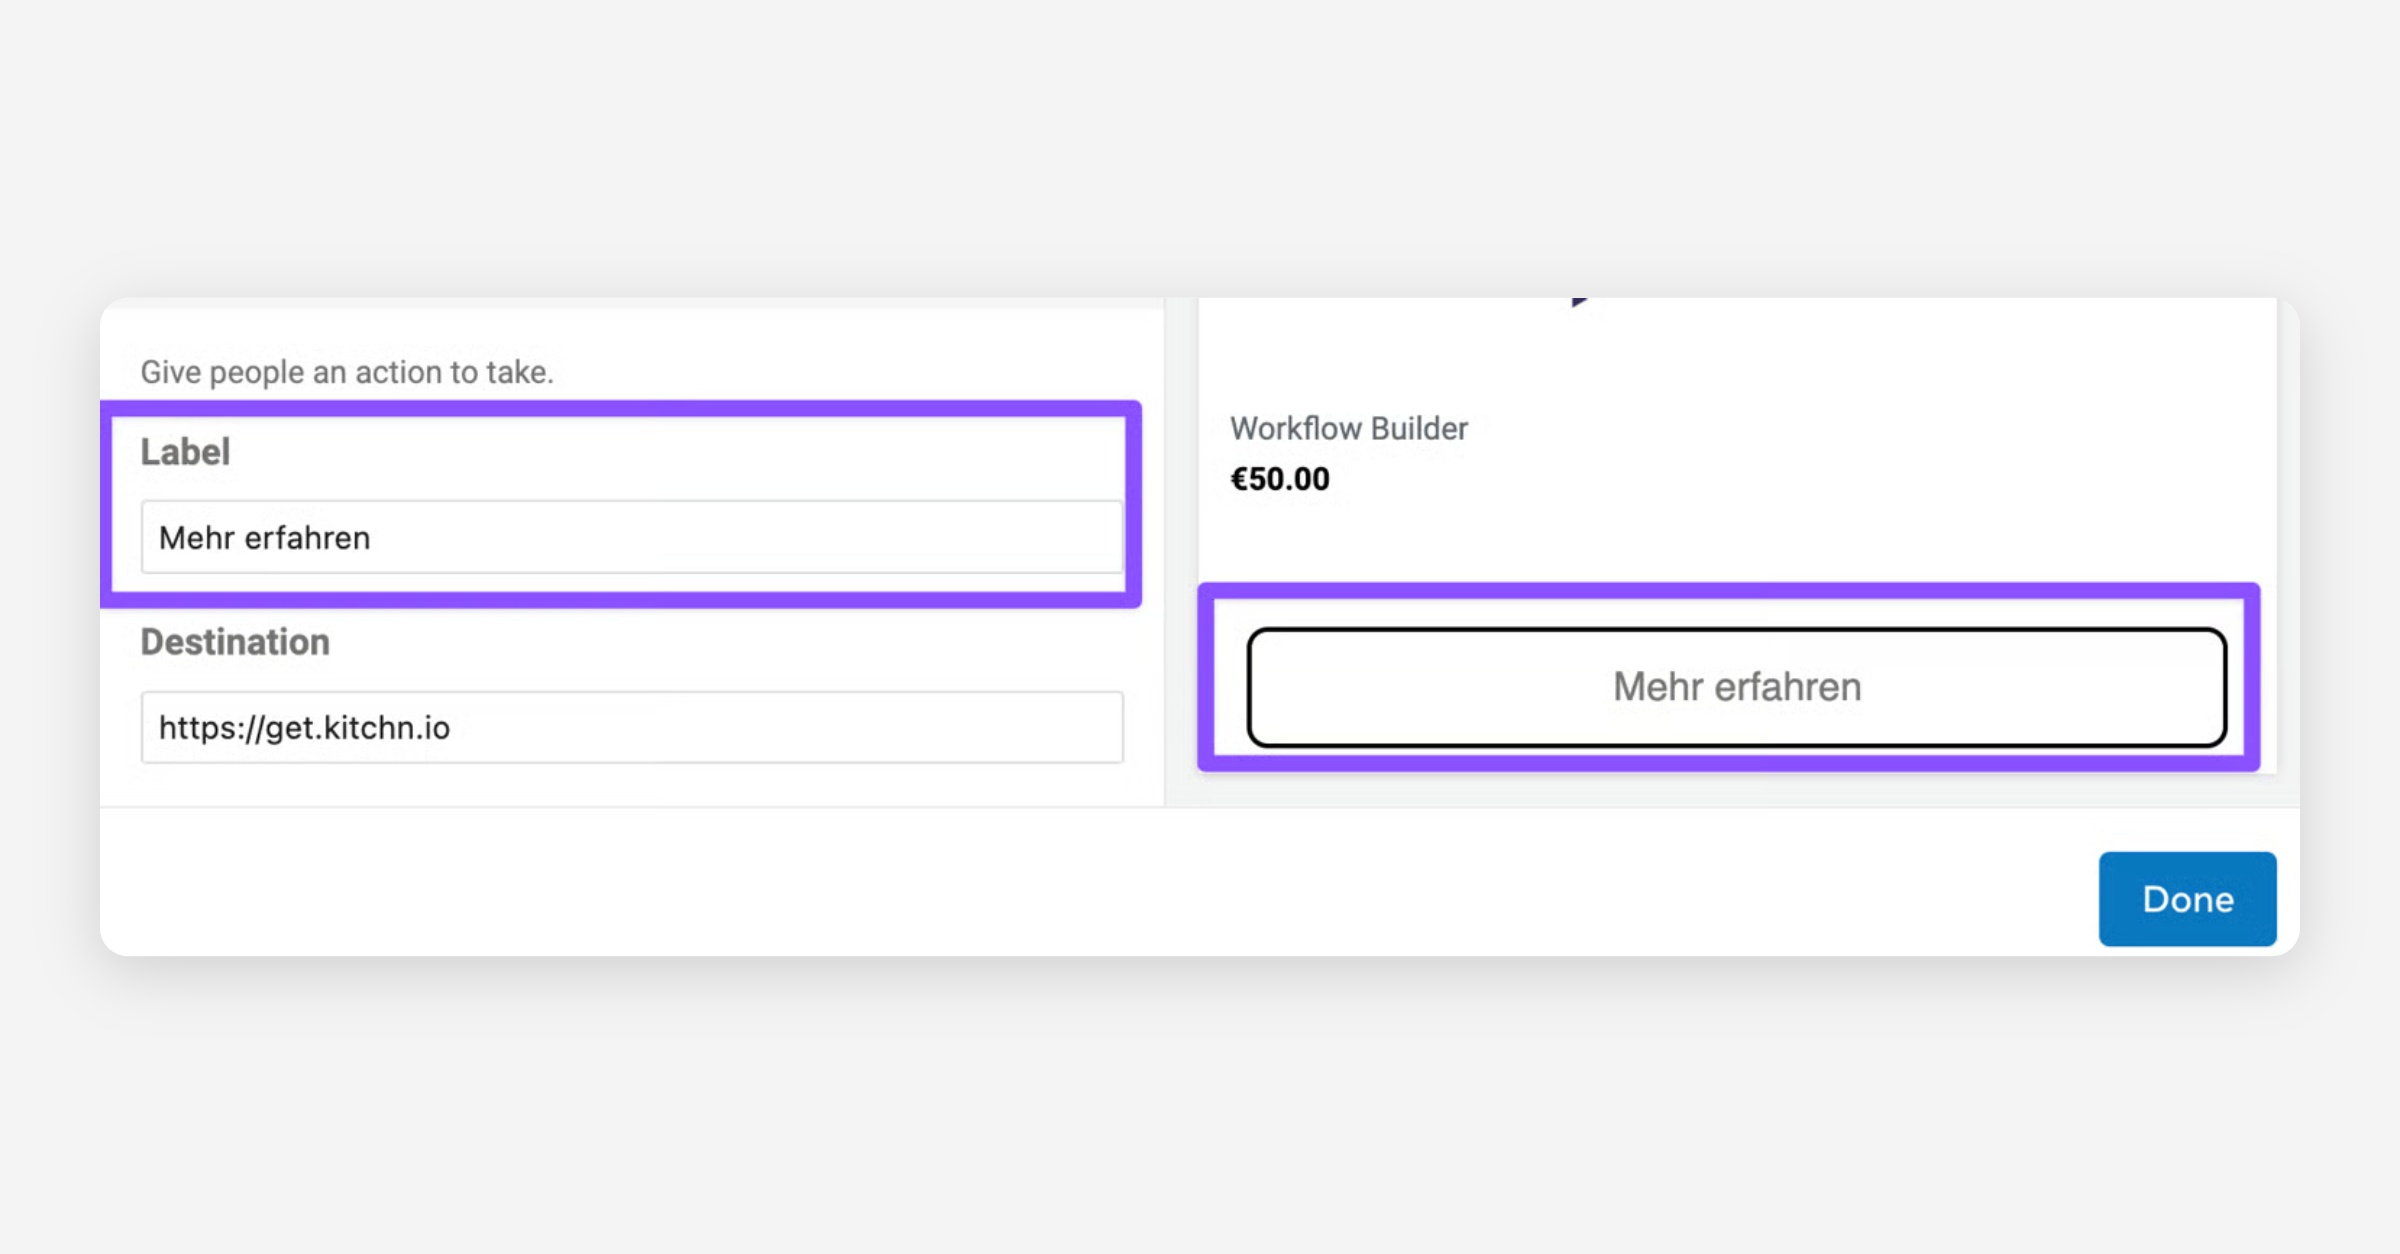The height and width of the screenshot is (1254, 2400).
Task: Click the blue Done button
Action: 2187,898
